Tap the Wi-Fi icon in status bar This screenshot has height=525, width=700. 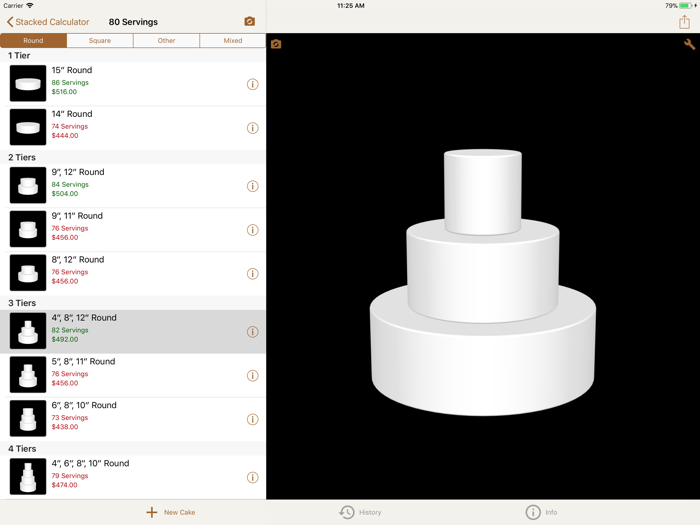coord(30,5)
